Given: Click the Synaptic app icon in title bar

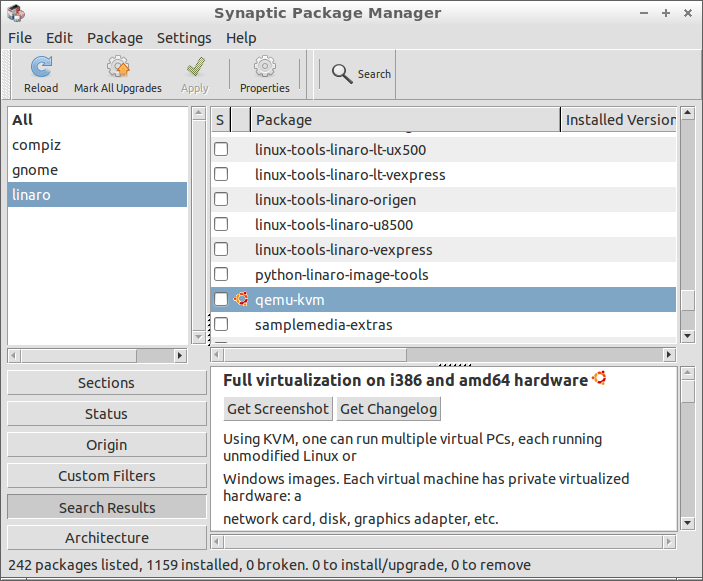Looking at the screenshot, I should click(16, 13).
